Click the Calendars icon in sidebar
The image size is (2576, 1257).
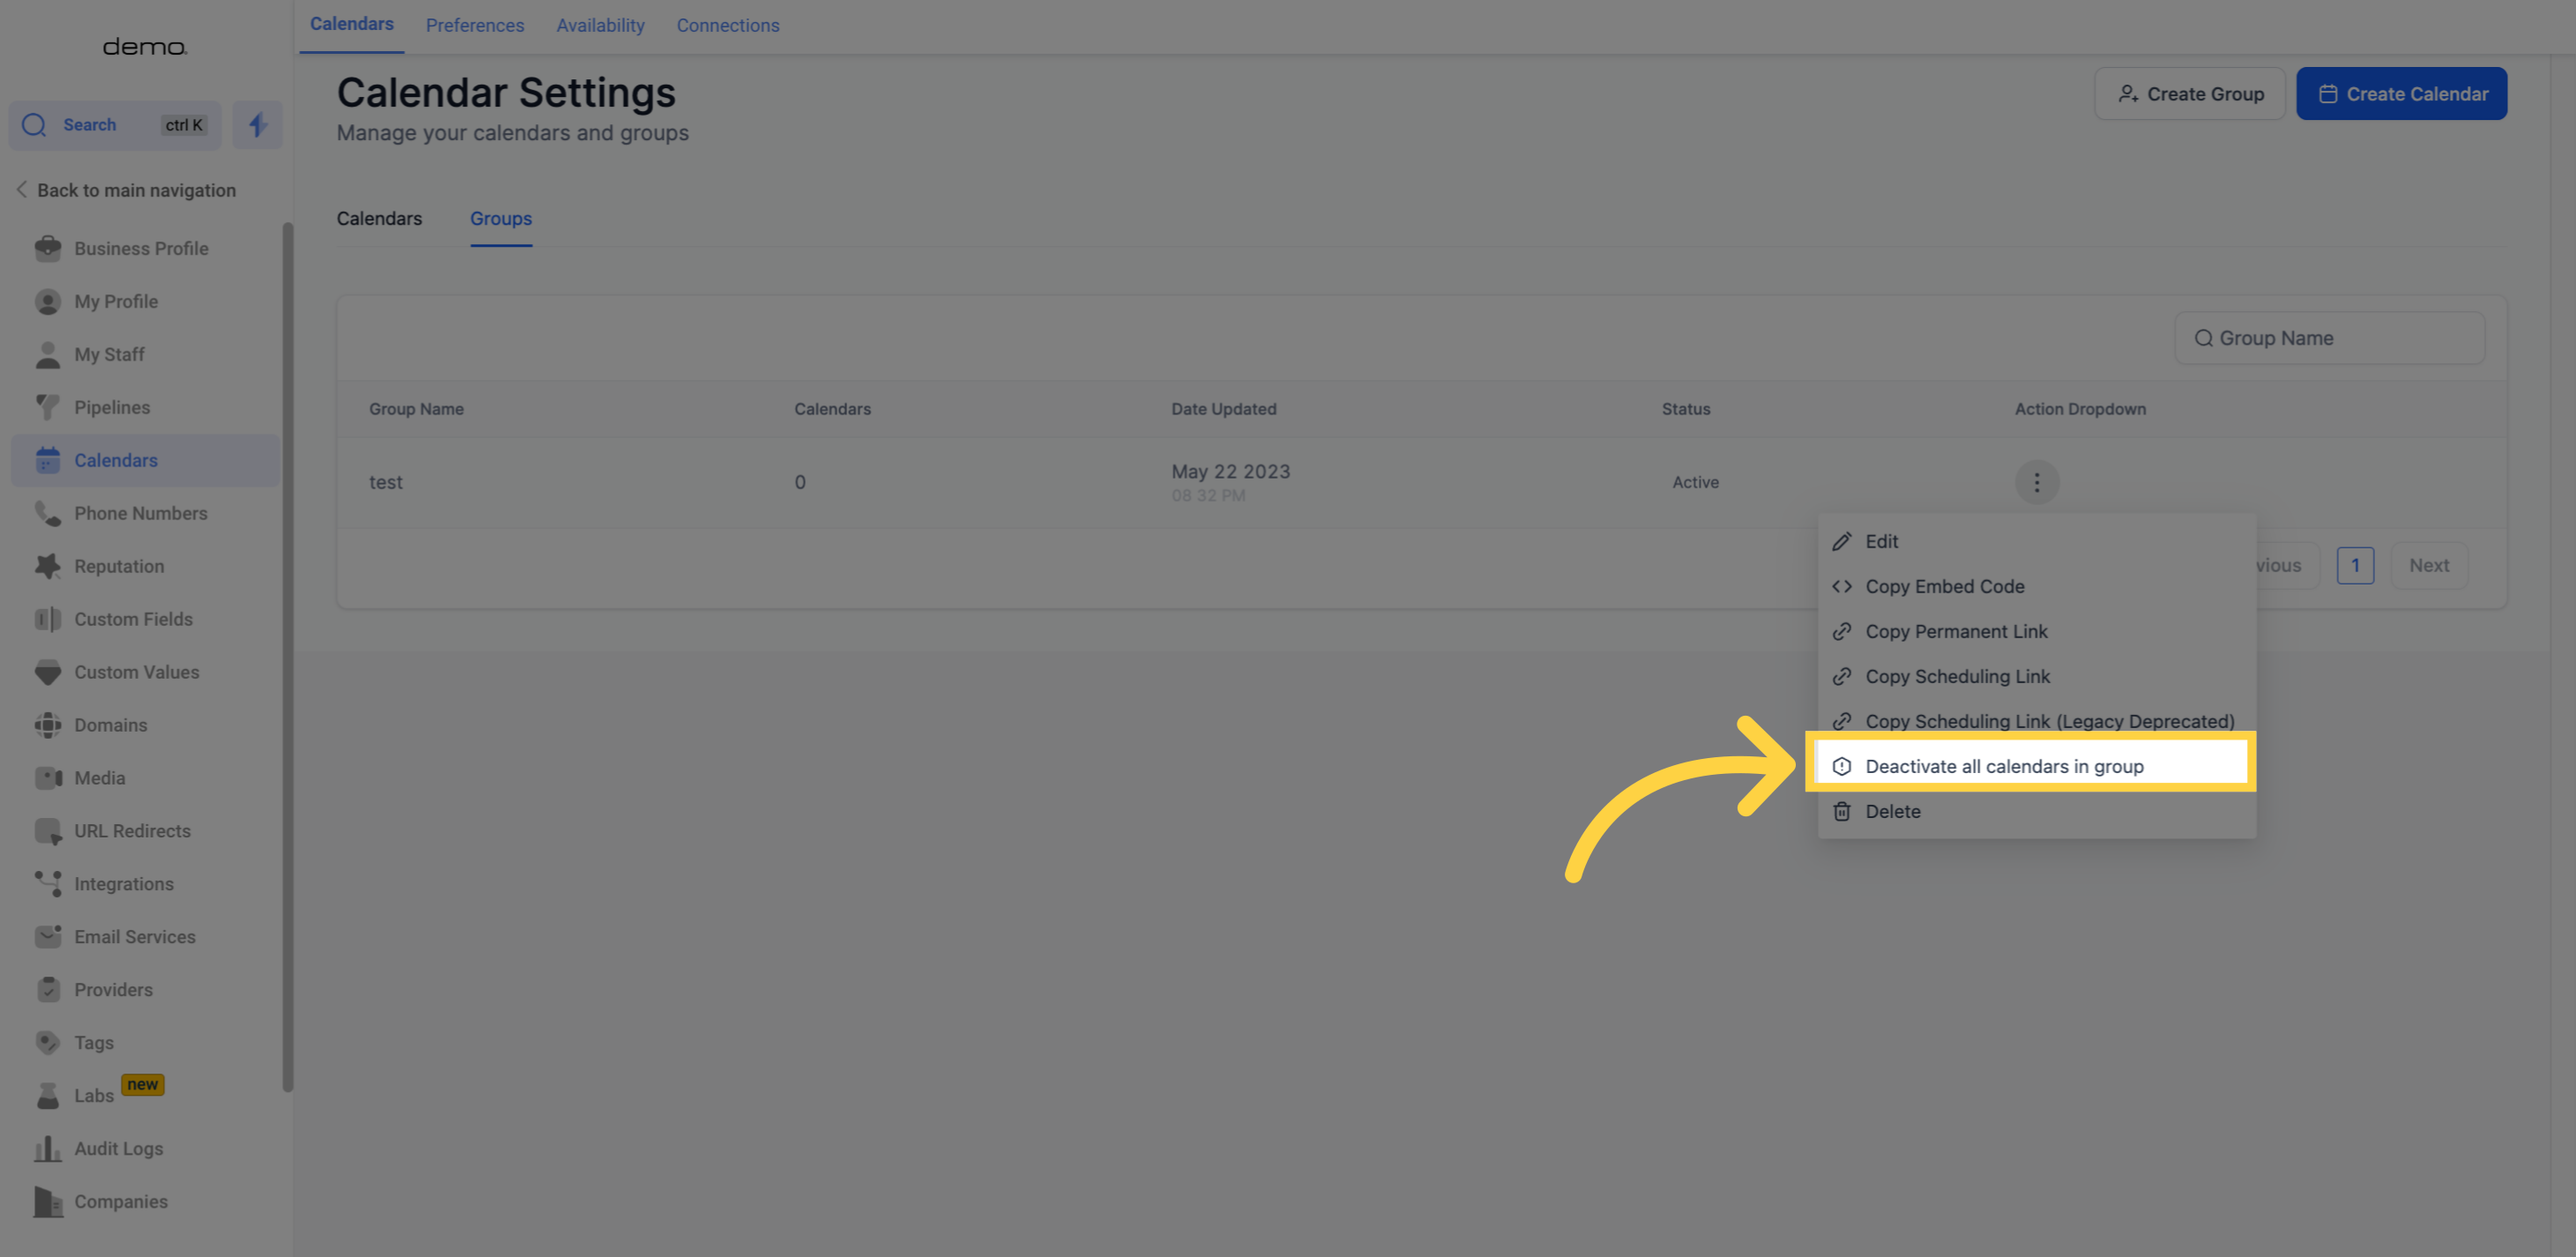[47, 460]
